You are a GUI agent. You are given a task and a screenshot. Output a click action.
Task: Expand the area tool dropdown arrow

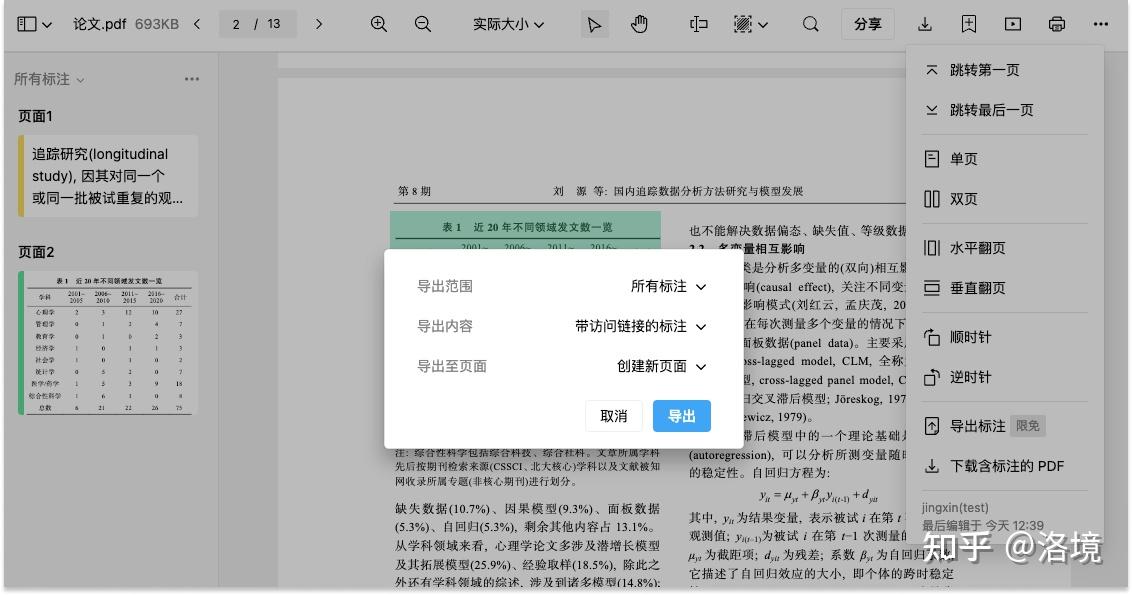(x=763, y=25)
